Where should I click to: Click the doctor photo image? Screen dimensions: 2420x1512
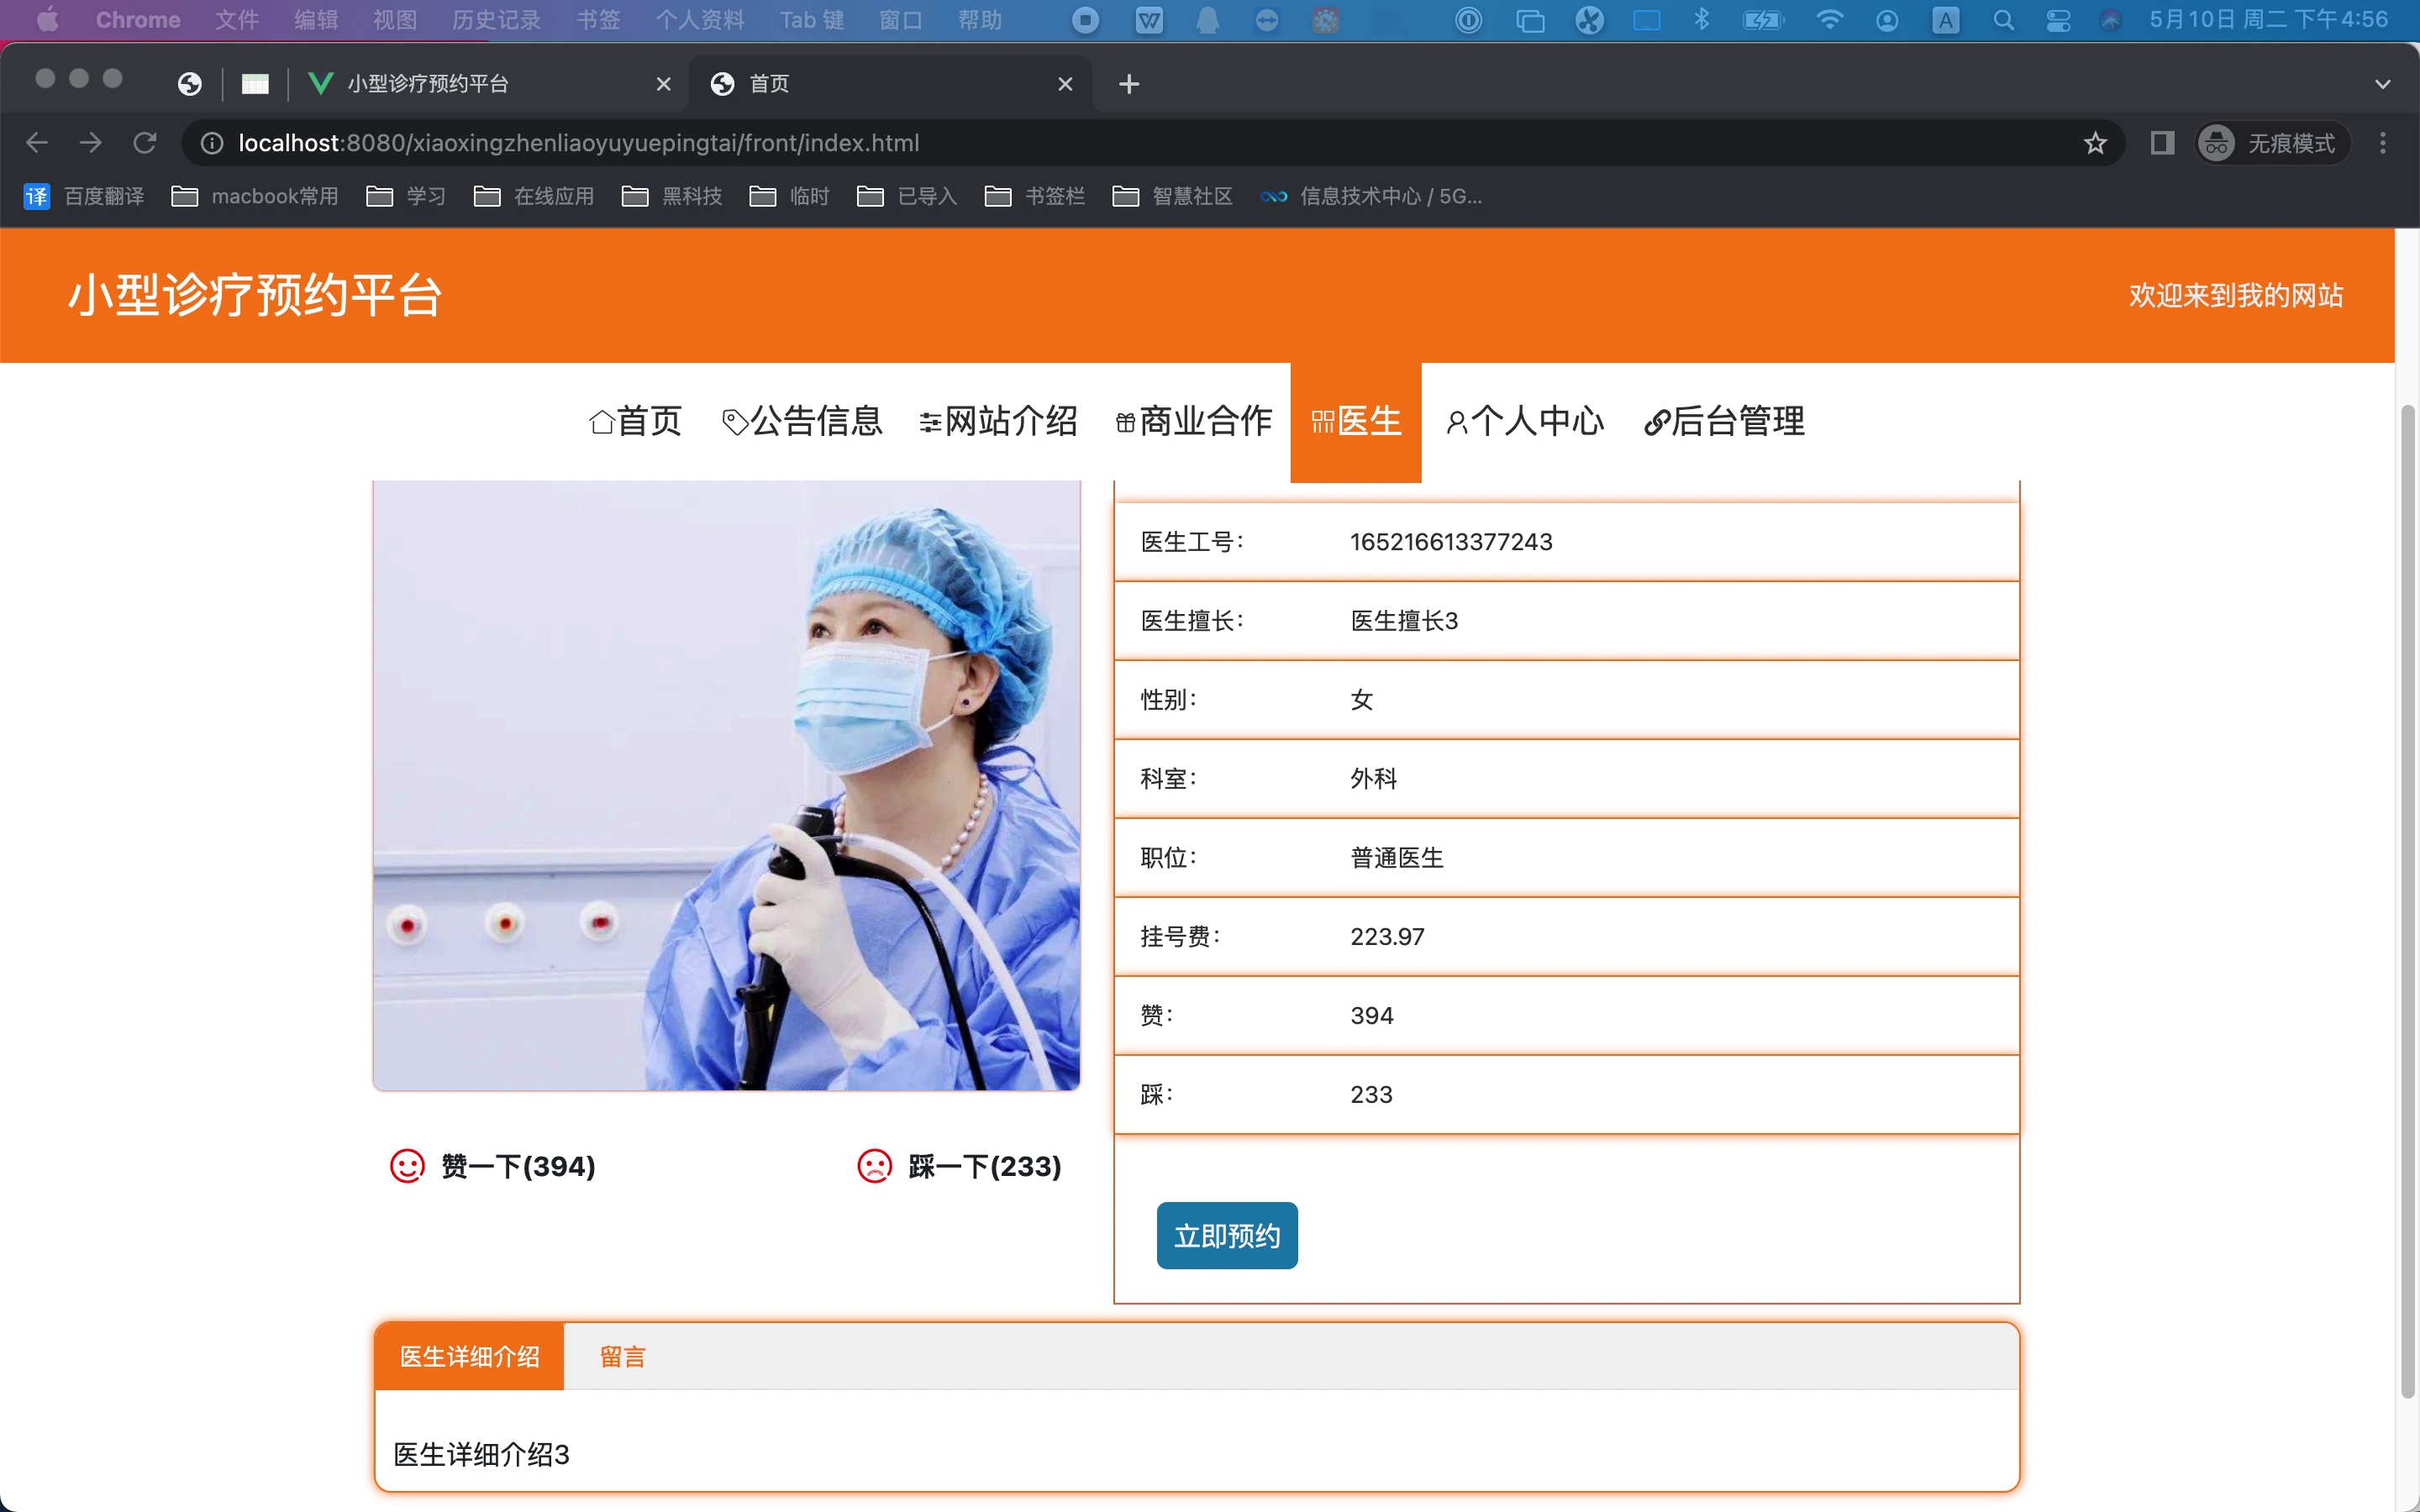coord(726,785)
